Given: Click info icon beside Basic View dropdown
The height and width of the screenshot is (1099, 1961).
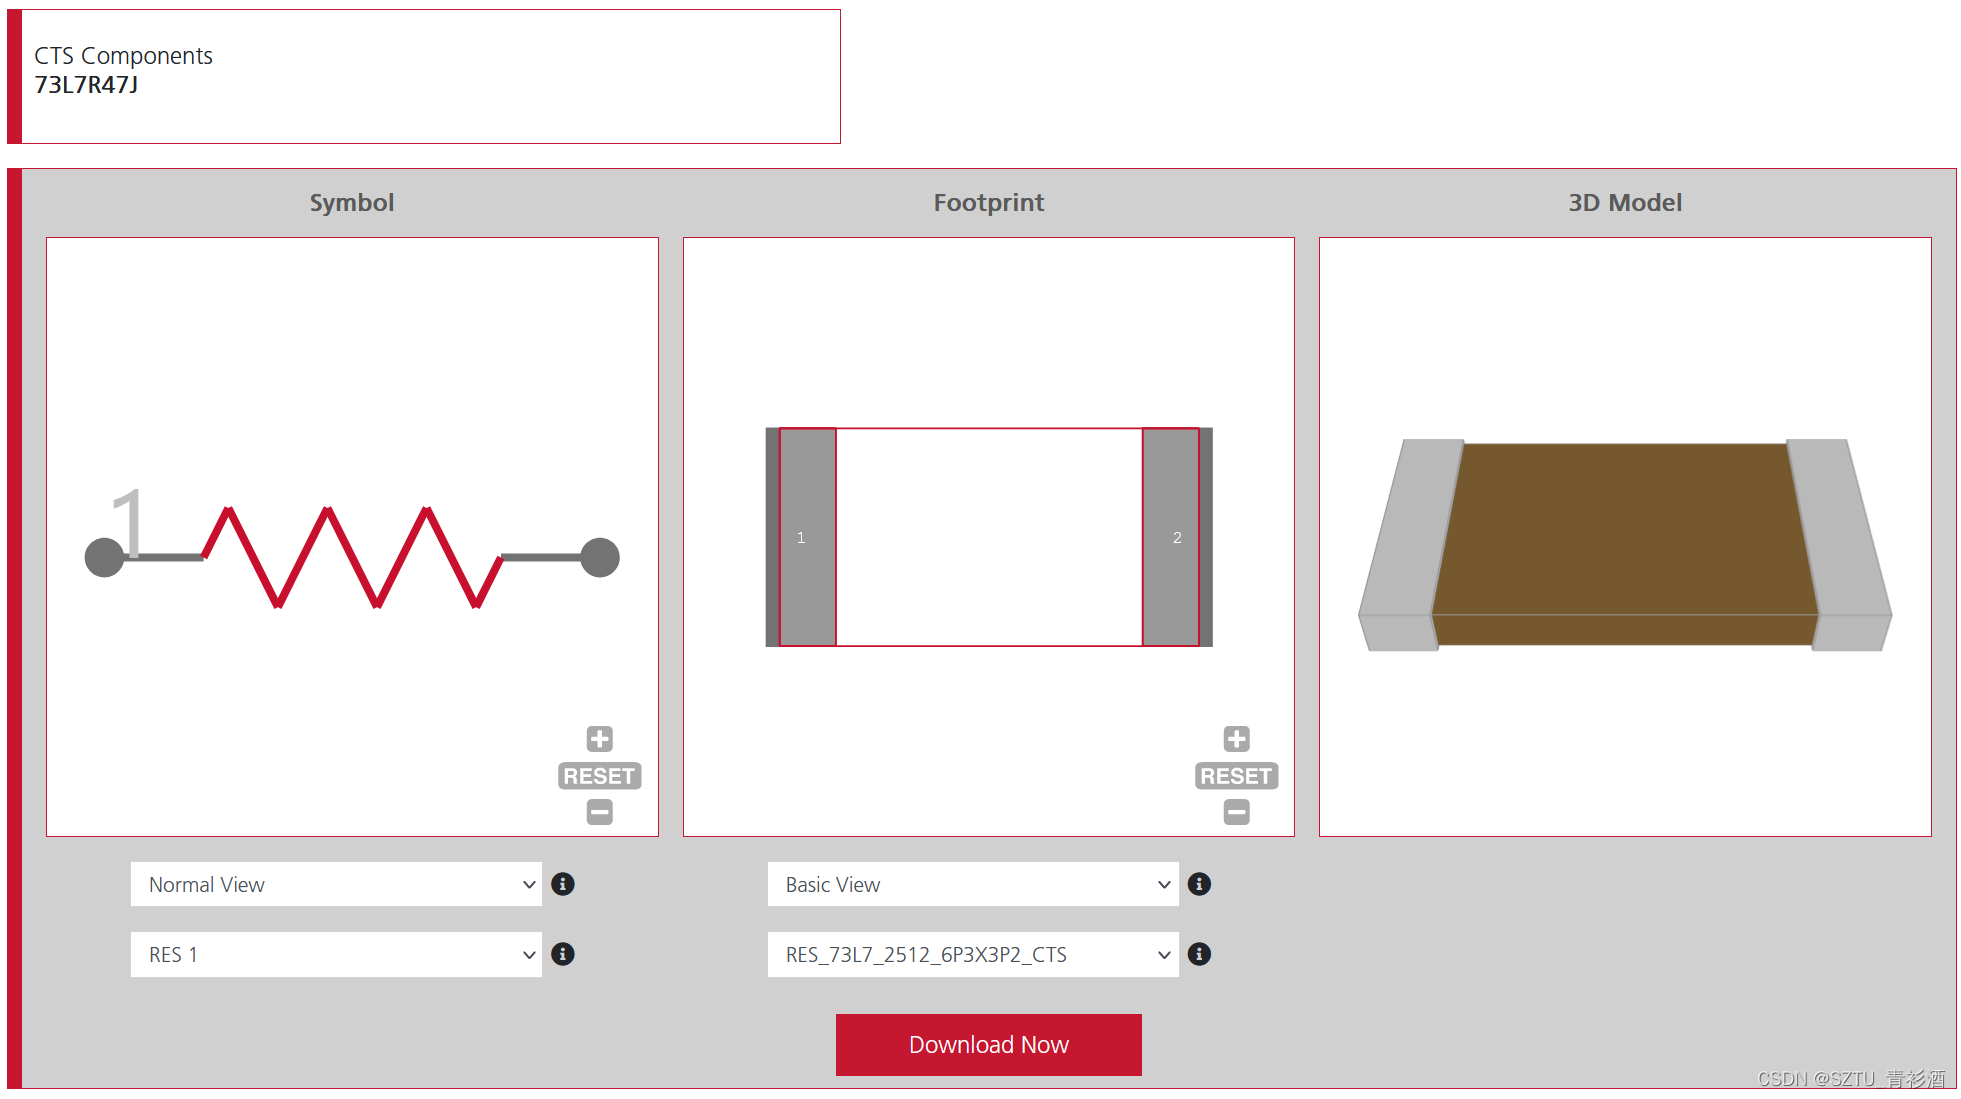Looking at the screenshot, I should coord(1199,884).
